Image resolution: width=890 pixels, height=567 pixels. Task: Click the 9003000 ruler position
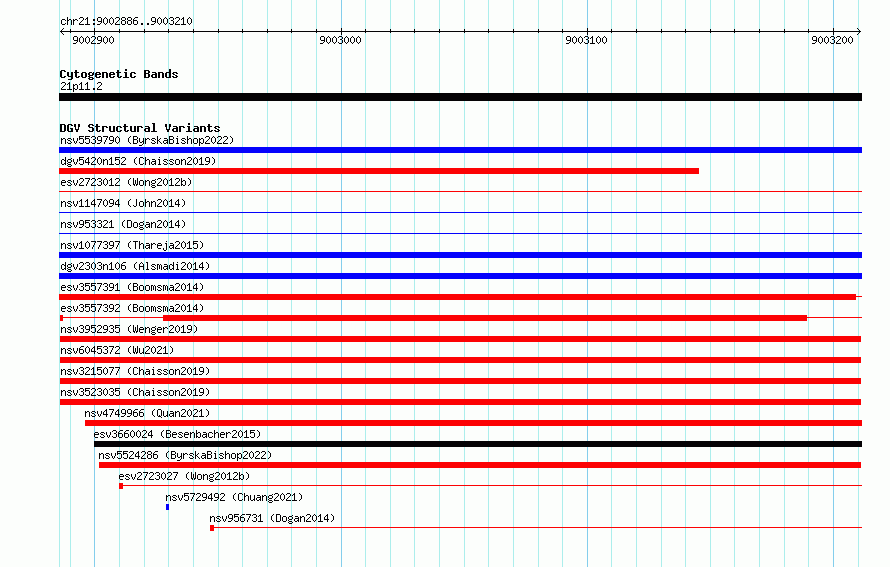(340, 40)
